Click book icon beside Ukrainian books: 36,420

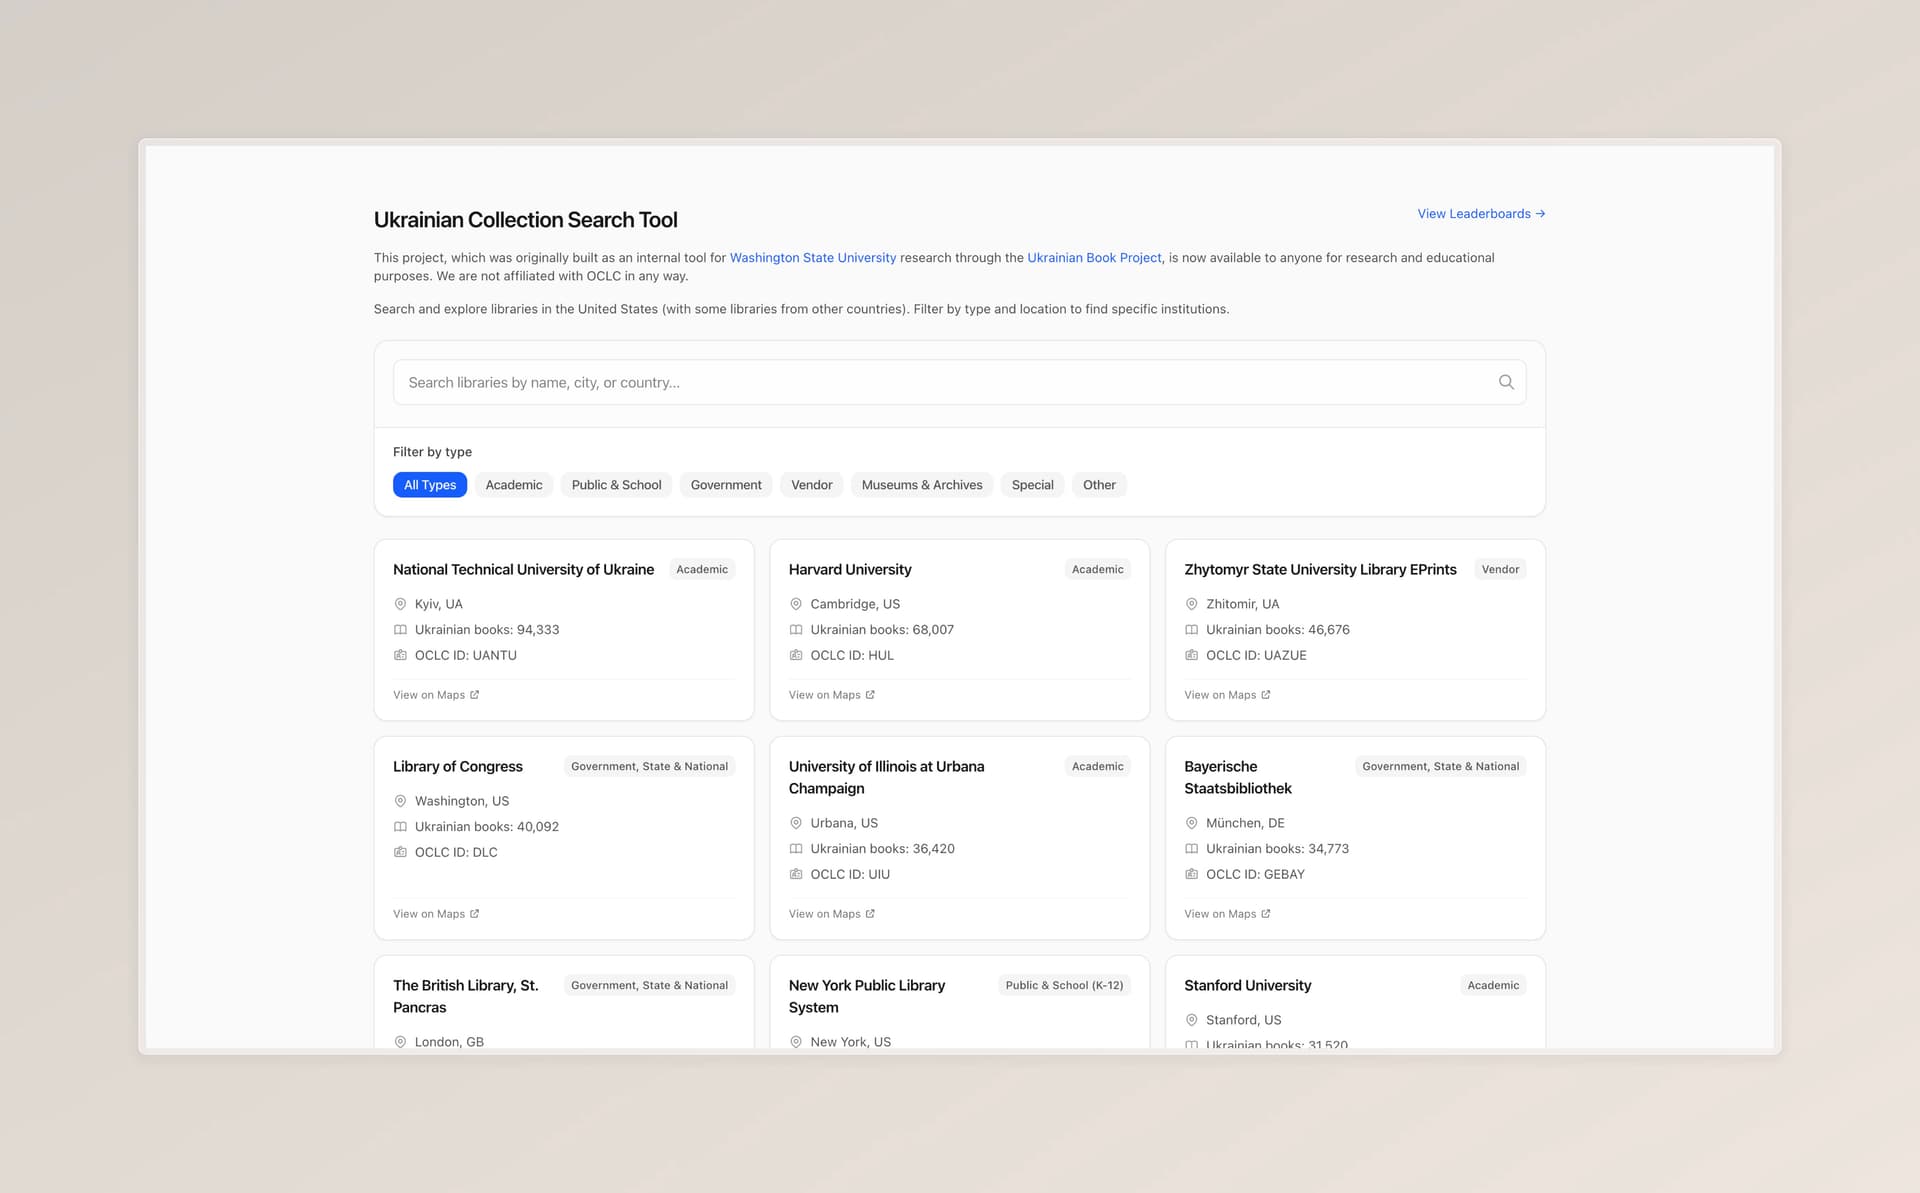(796, 849)
